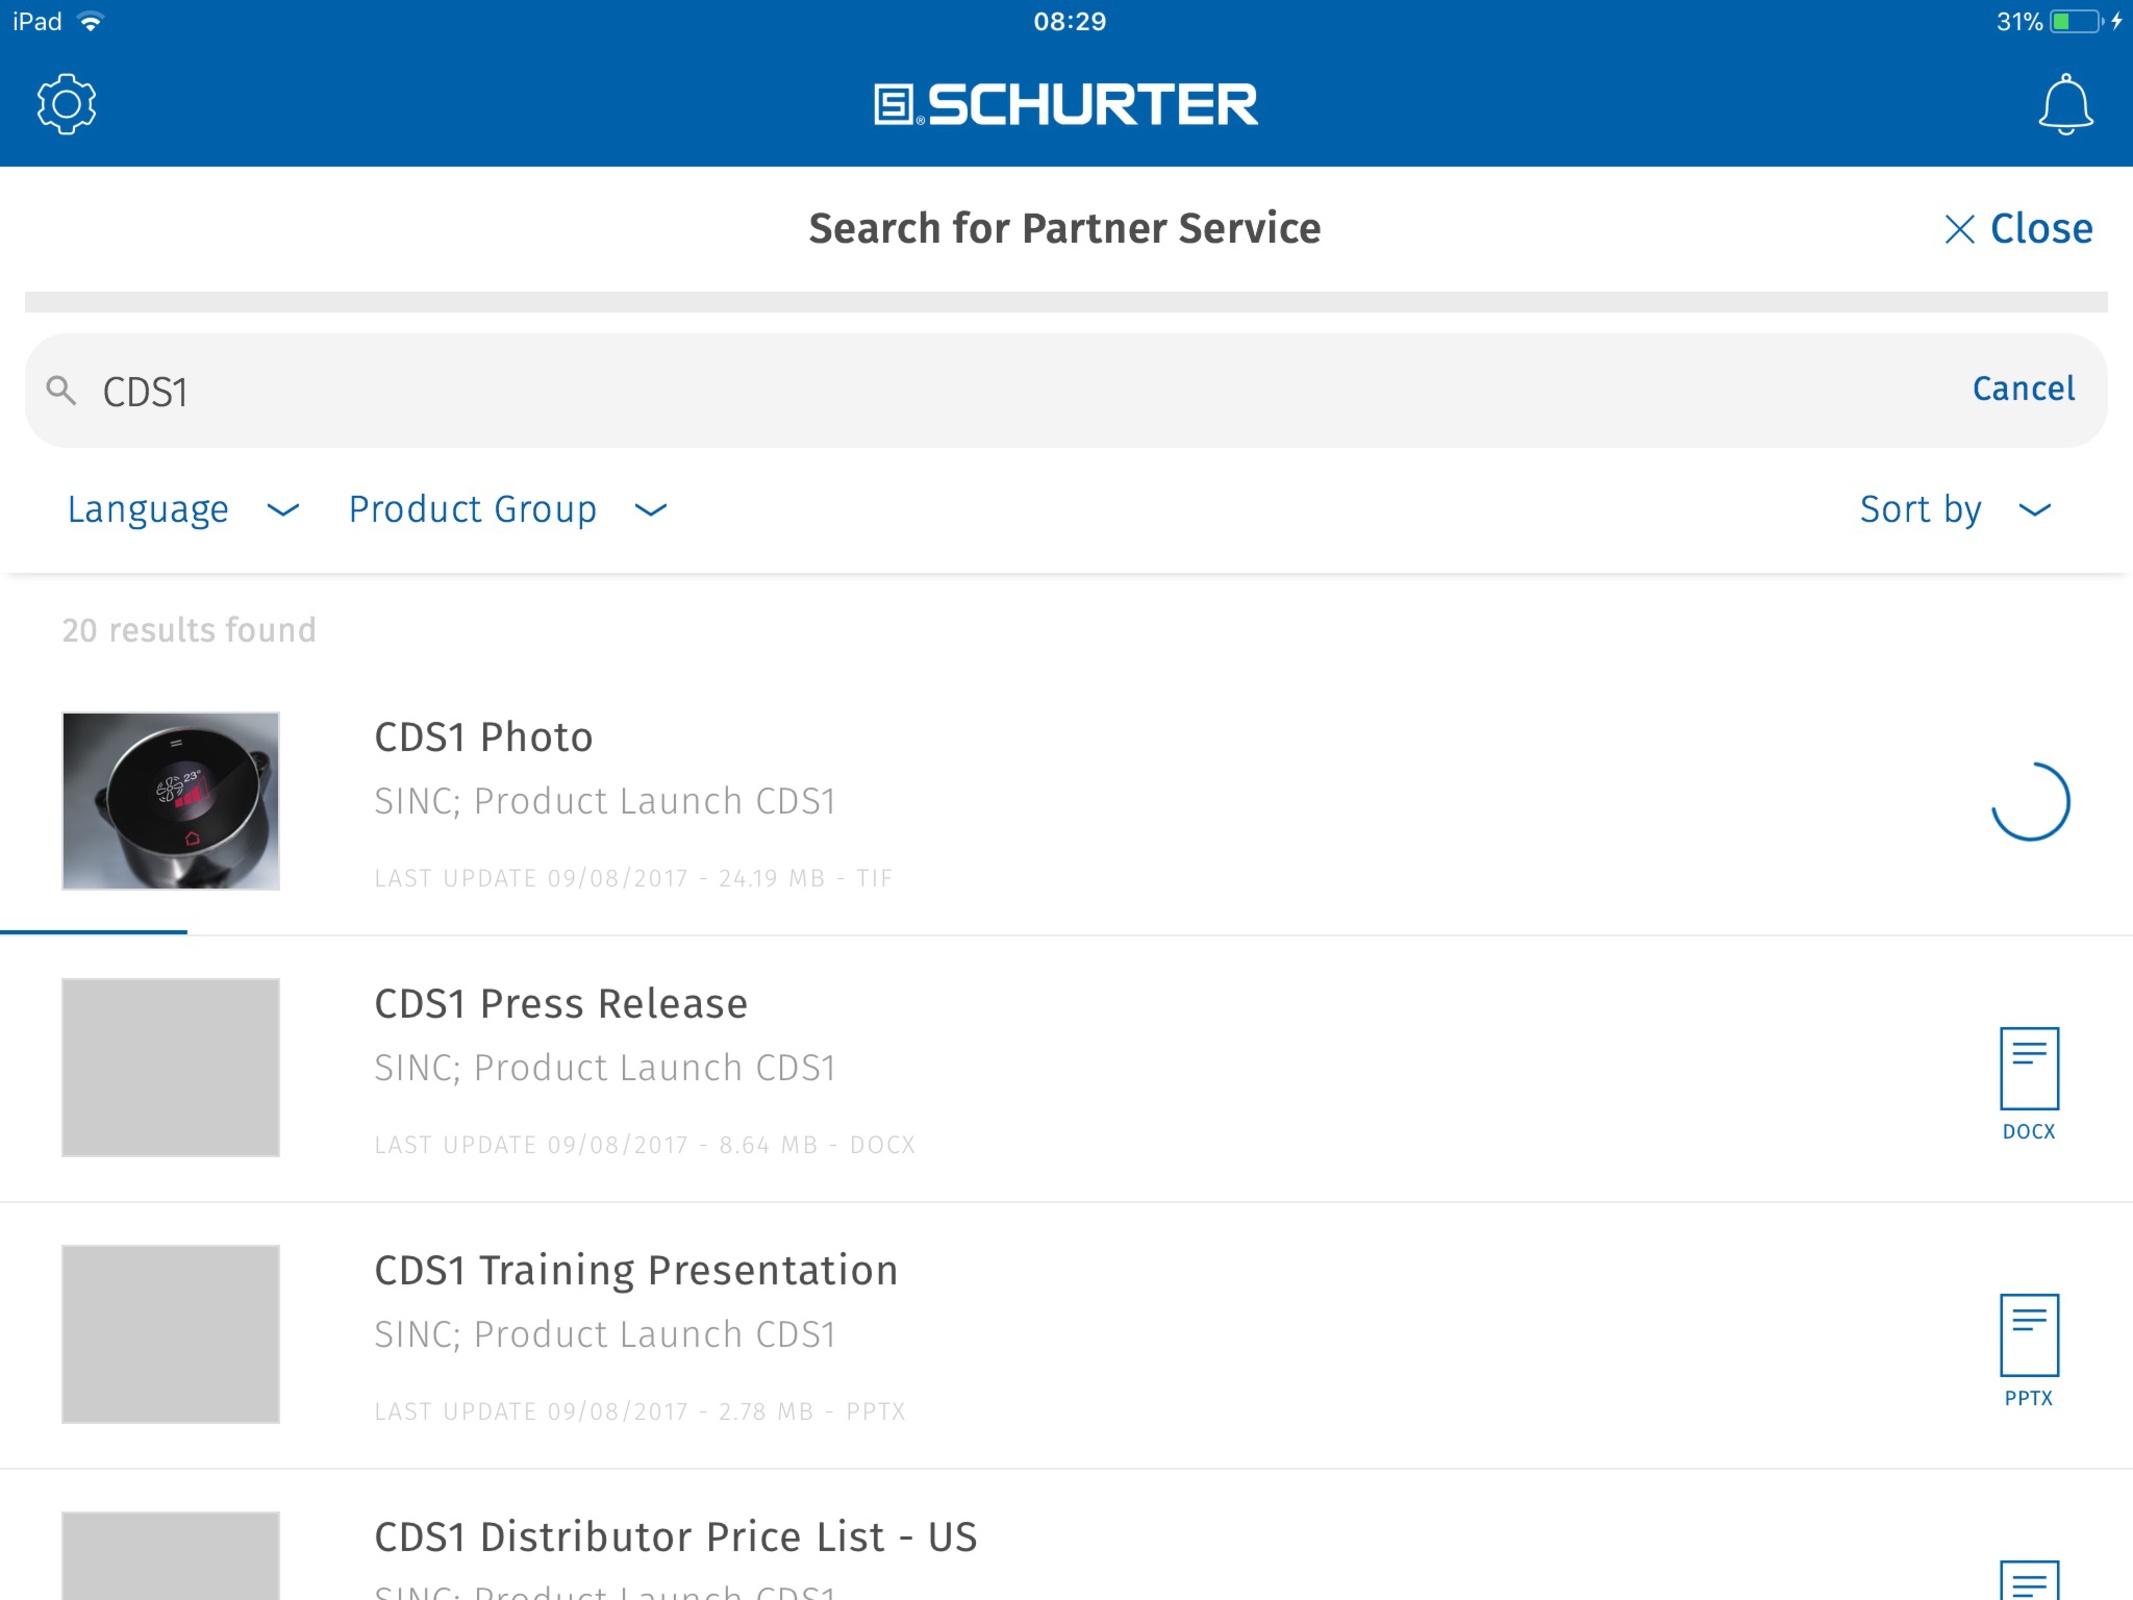Screen dimensions: 2133x1600
Task: Close the Partner Service search panel
Action: [x=2017, y=229]
